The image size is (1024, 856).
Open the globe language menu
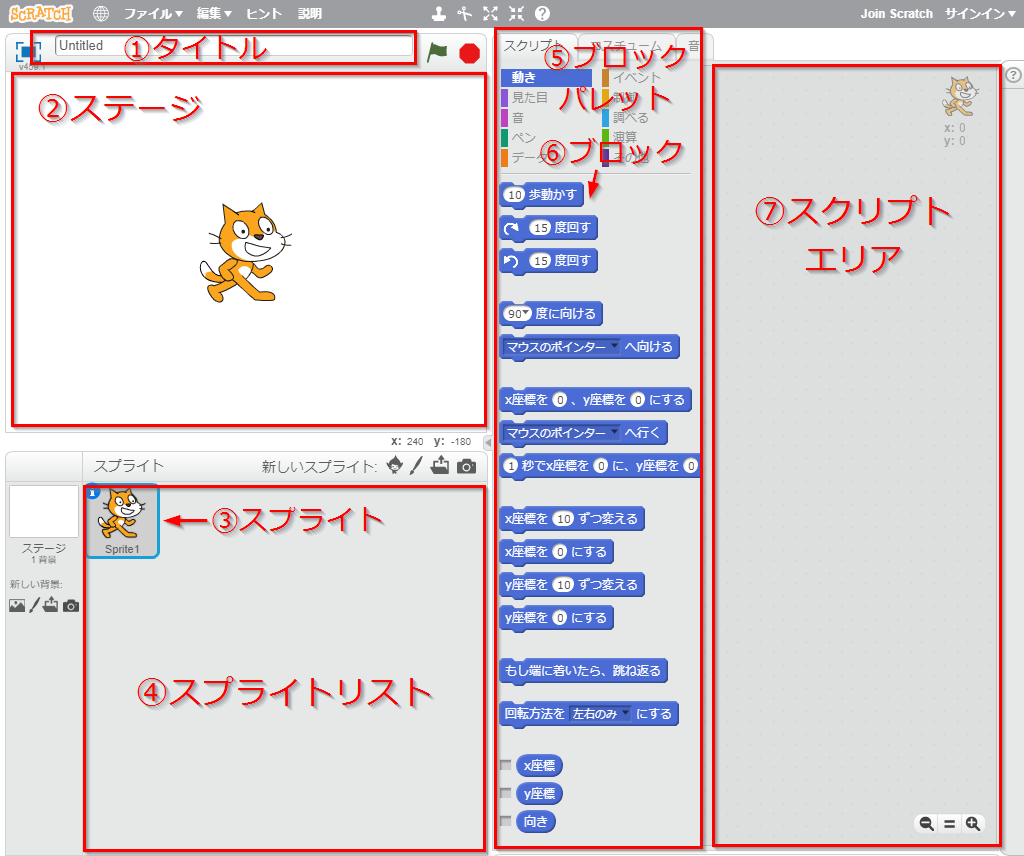(x=101, y=14)
